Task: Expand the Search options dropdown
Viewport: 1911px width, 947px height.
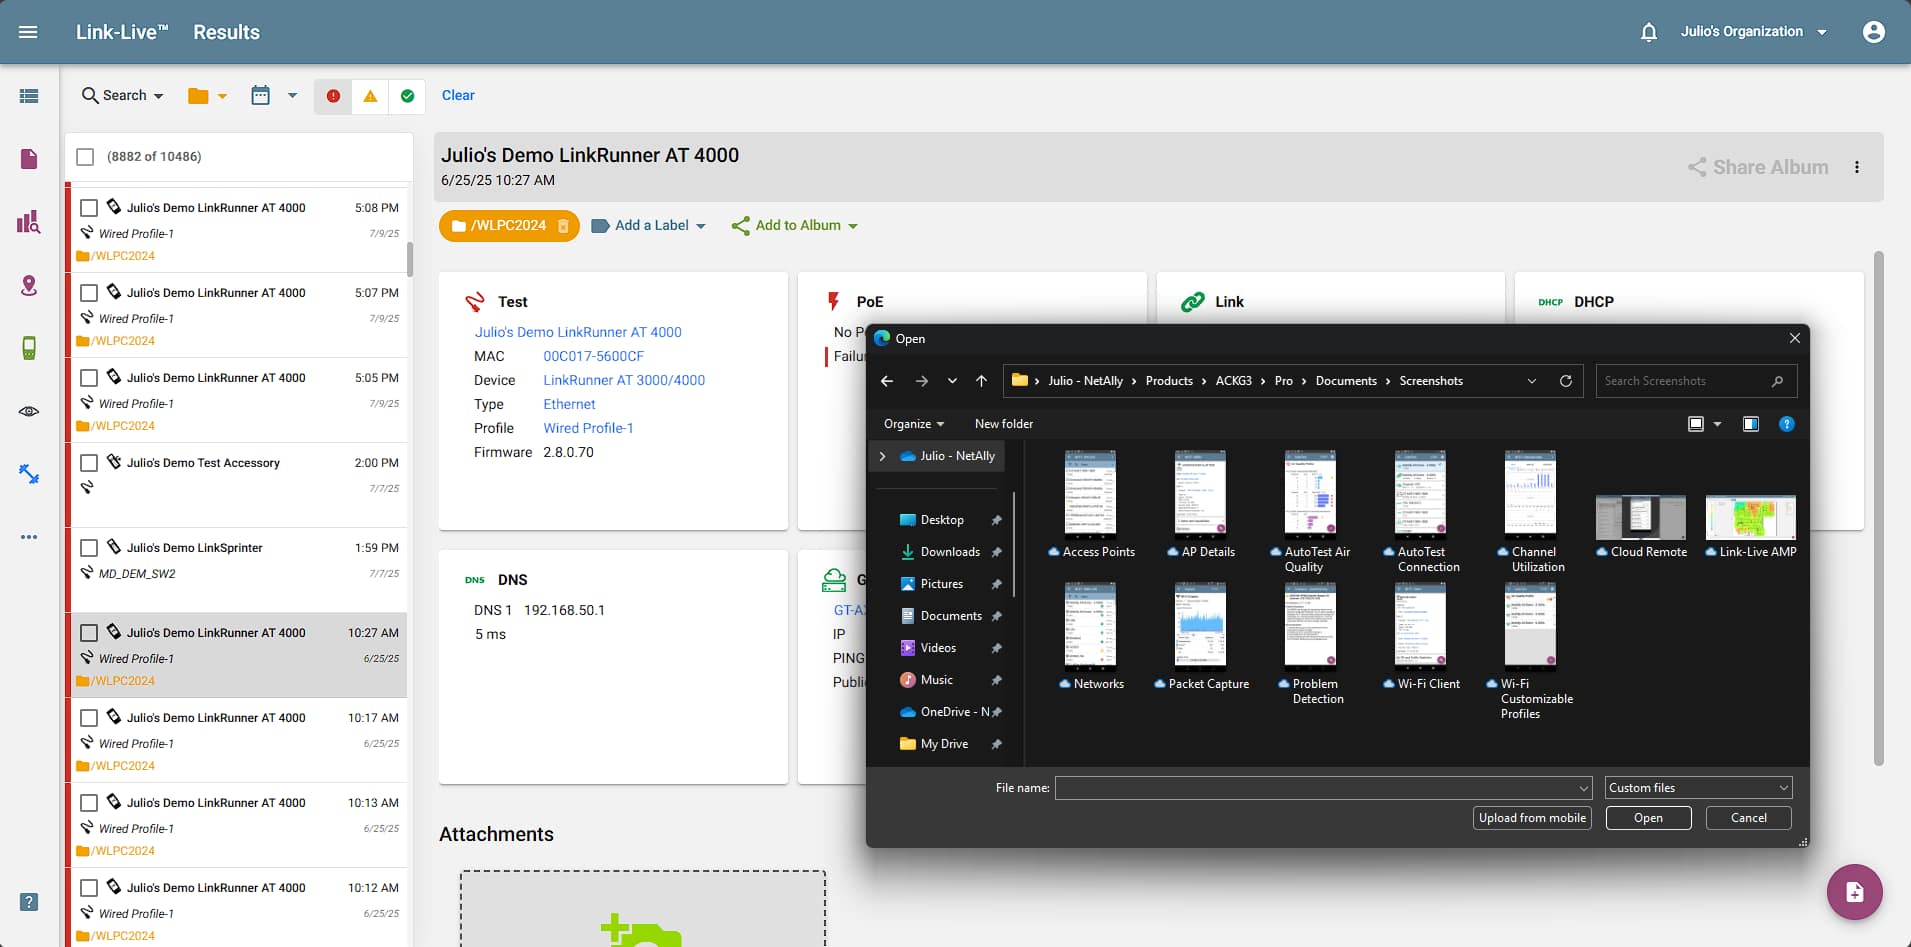Action: click(122, 95)
